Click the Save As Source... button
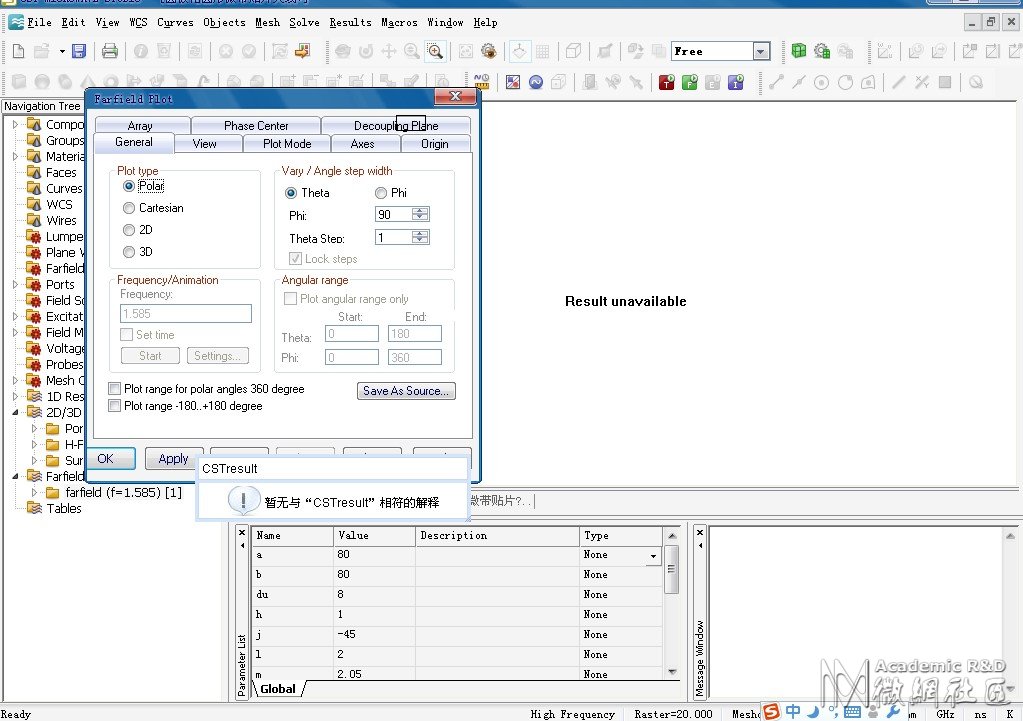This screenshot has width=1023, height=721. [x=406, y=391]
